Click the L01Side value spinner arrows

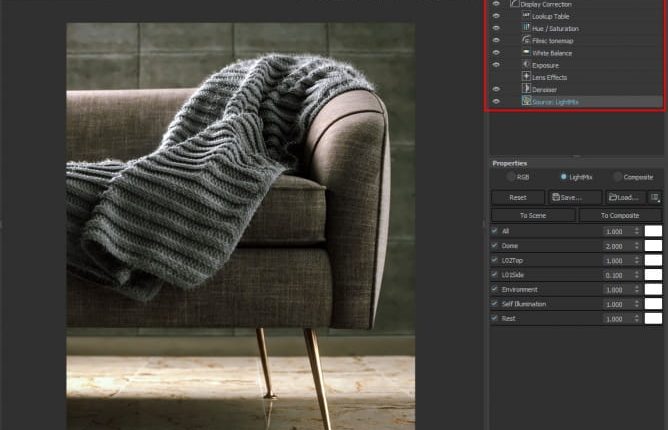click(637, 274)
